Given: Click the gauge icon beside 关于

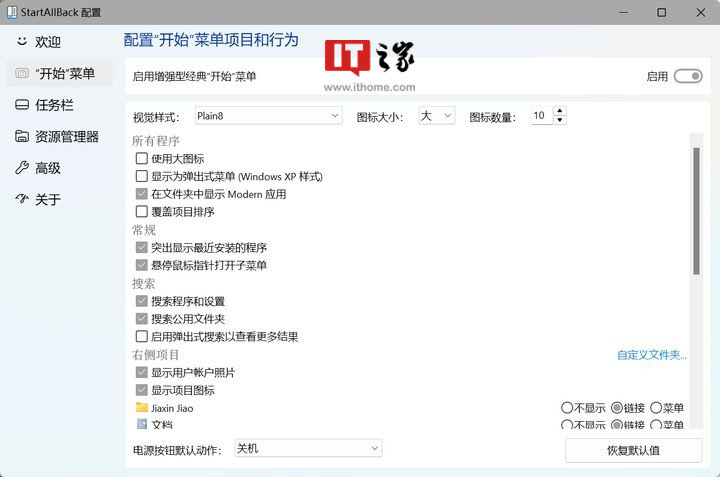Looking at the screenshot, I should tap(22, 199).
